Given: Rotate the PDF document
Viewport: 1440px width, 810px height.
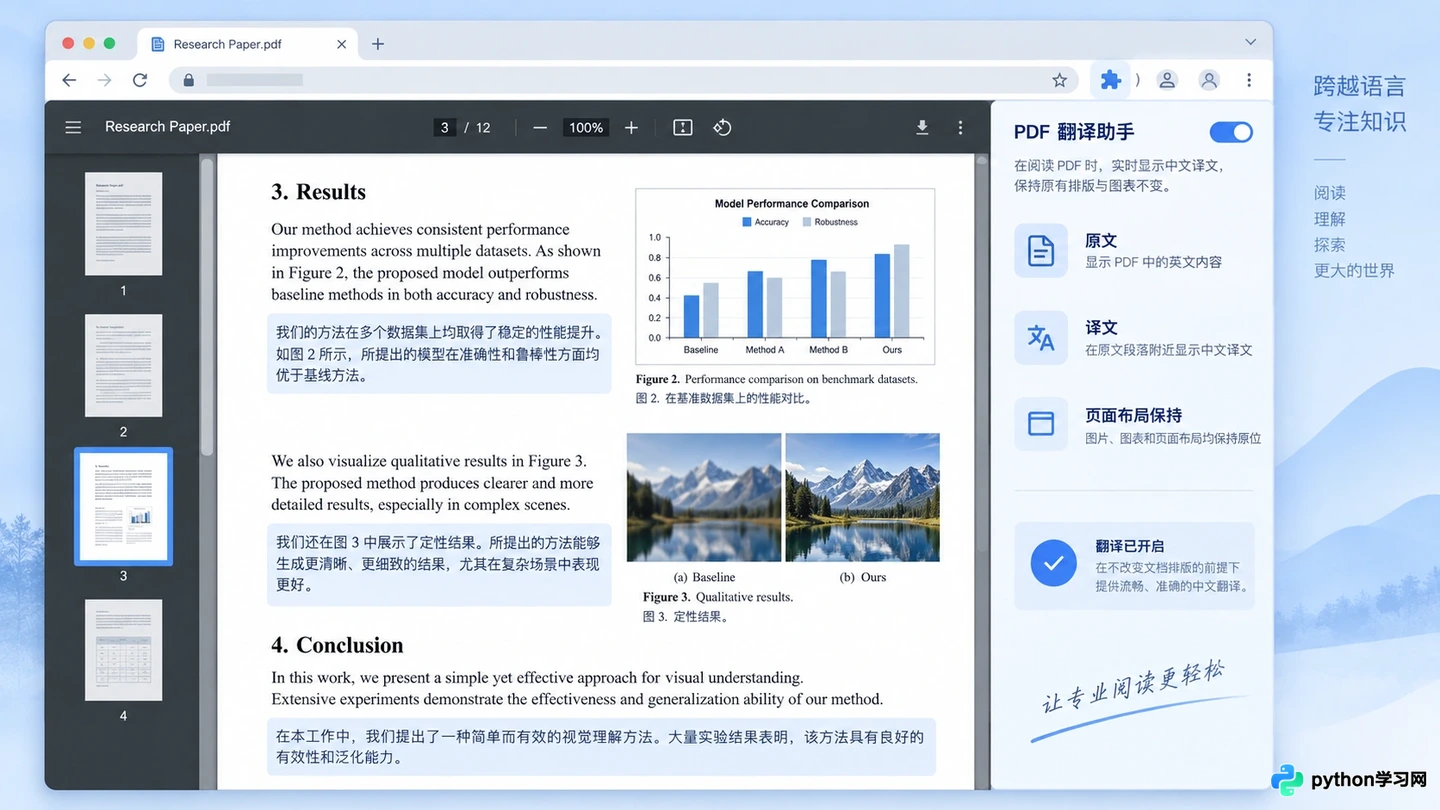Looking at the screenshot, I should 722,127.
